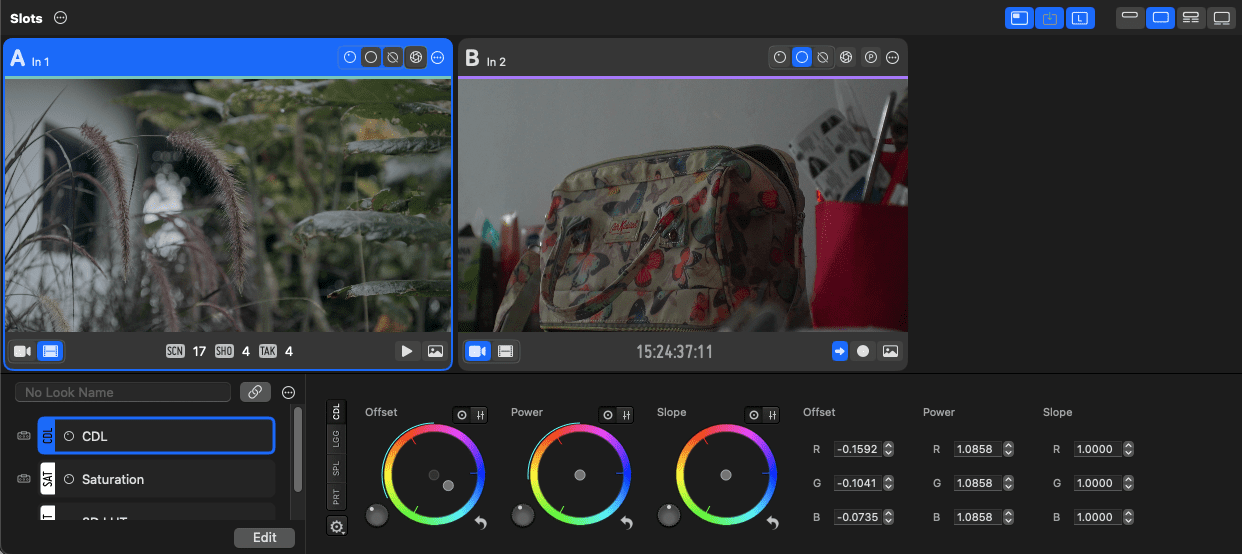Open the gear settings below the vertical tabs

pos(337,527)
